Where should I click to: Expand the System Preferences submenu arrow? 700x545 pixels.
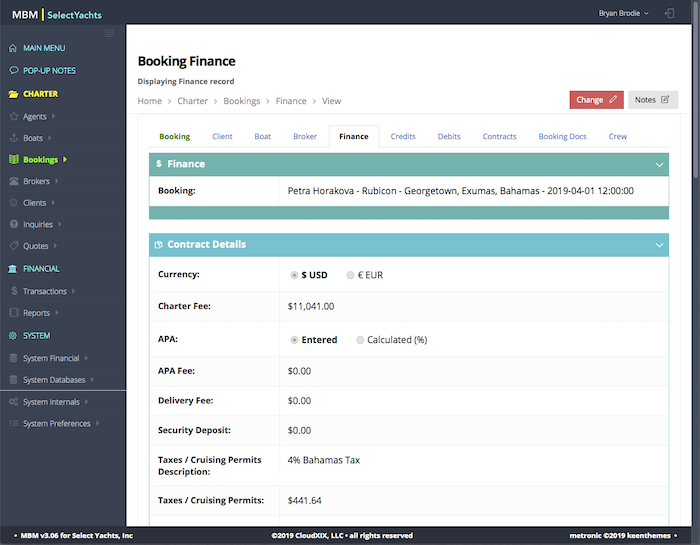(97, 423)
